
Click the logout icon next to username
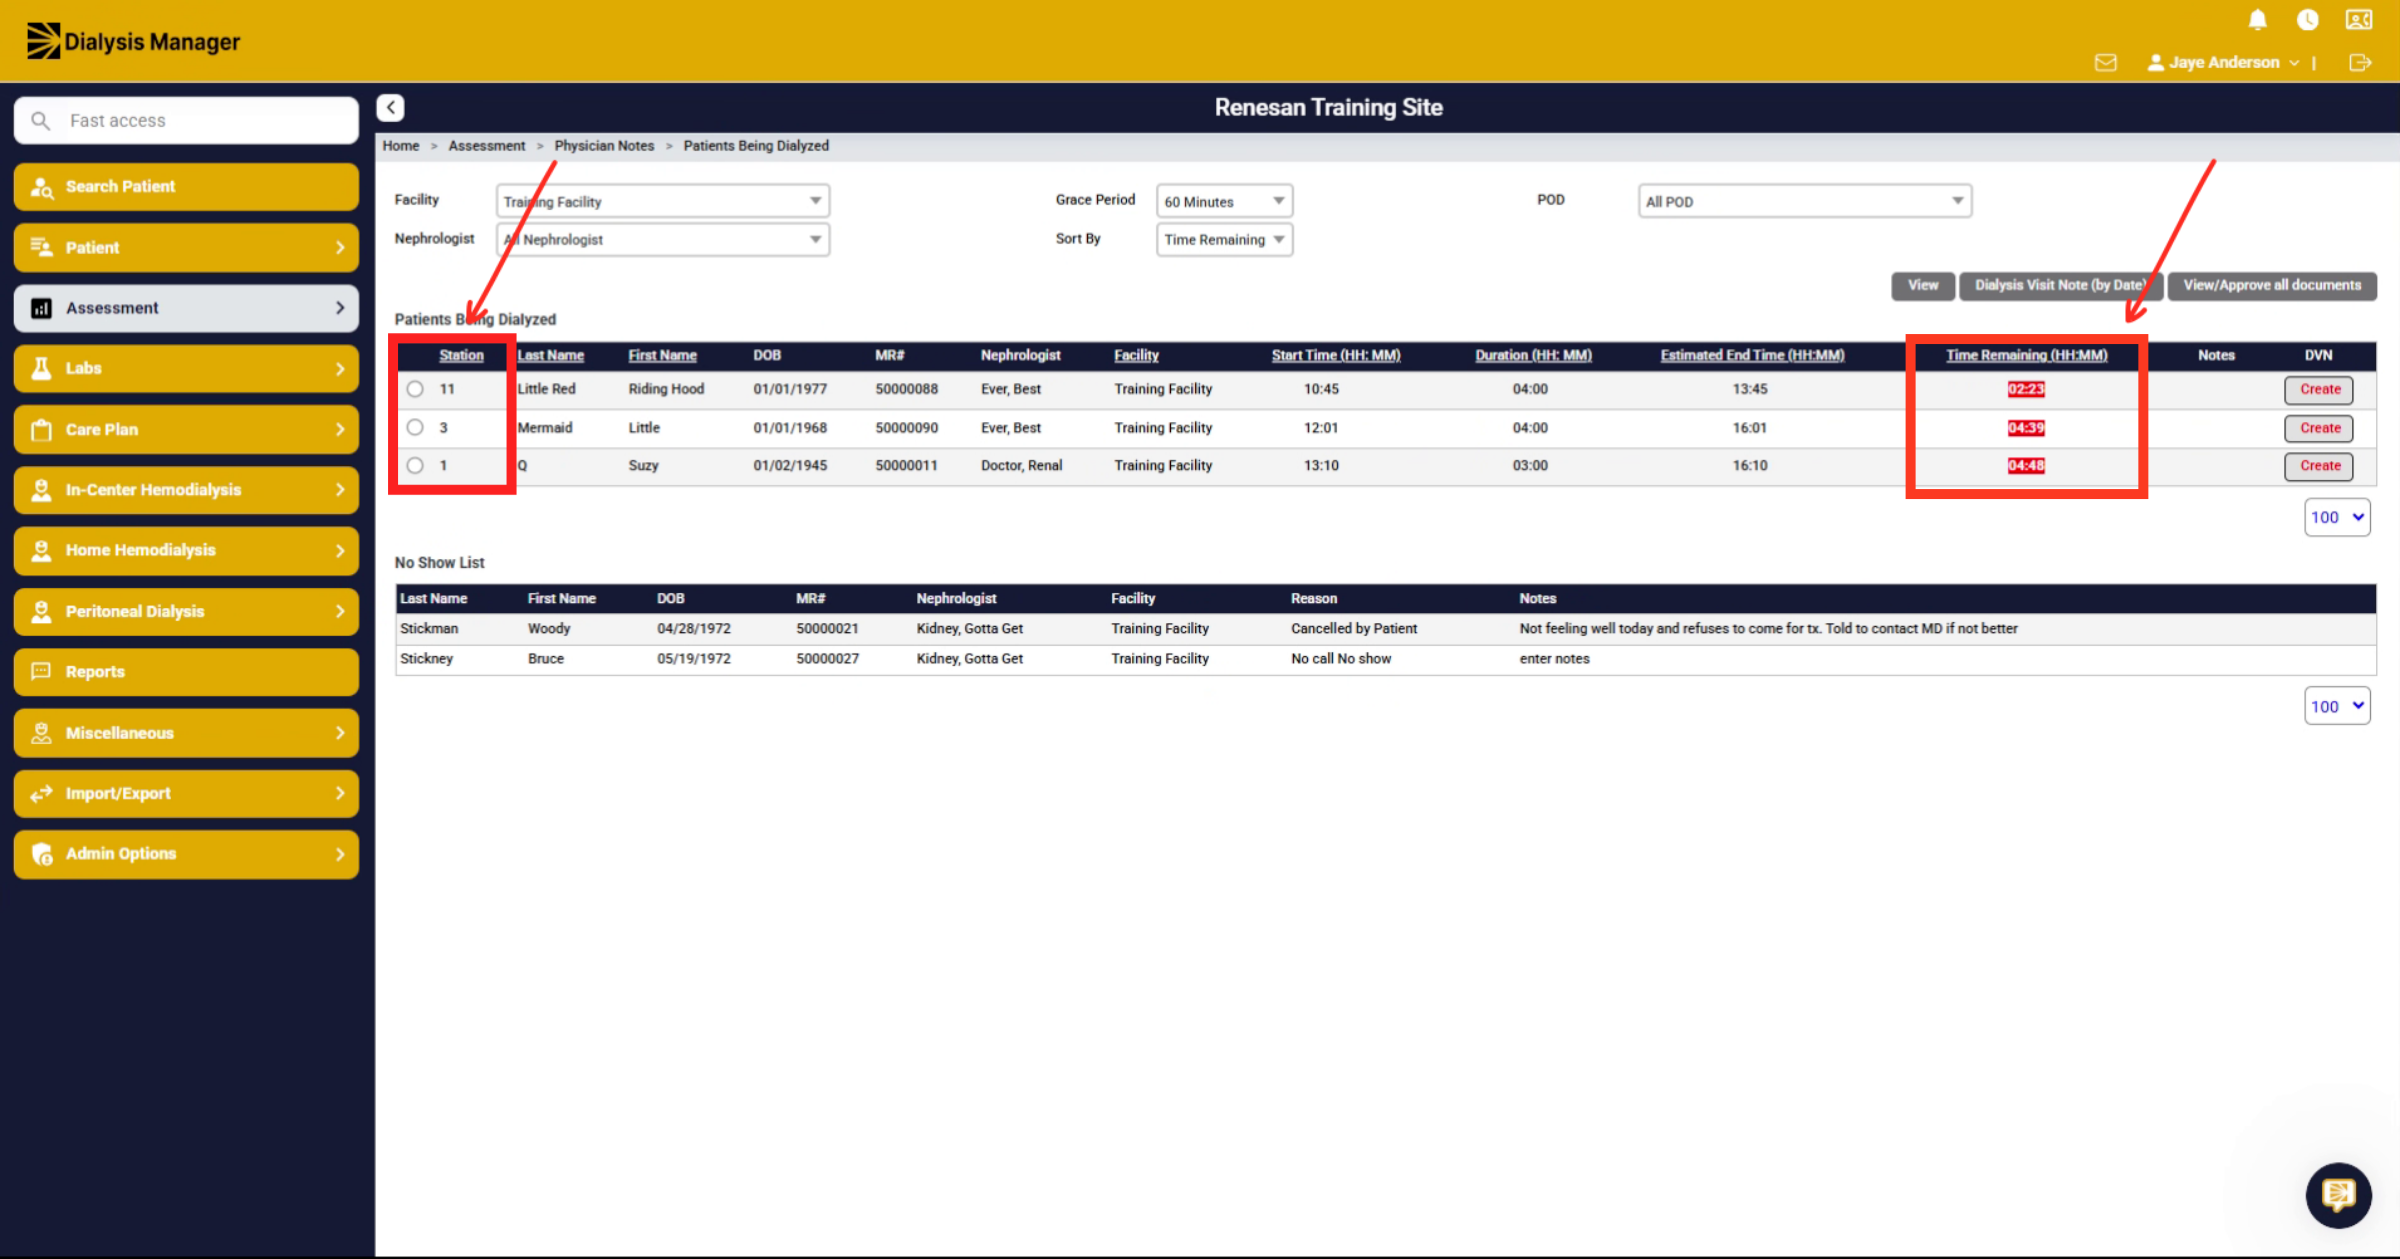click(x=2360, y=62)
